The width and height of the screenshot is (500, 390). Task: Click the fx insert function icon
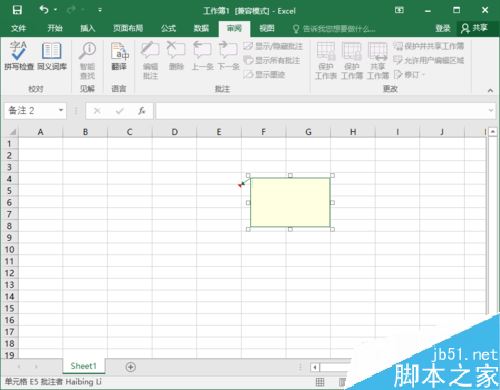point(142,110)
